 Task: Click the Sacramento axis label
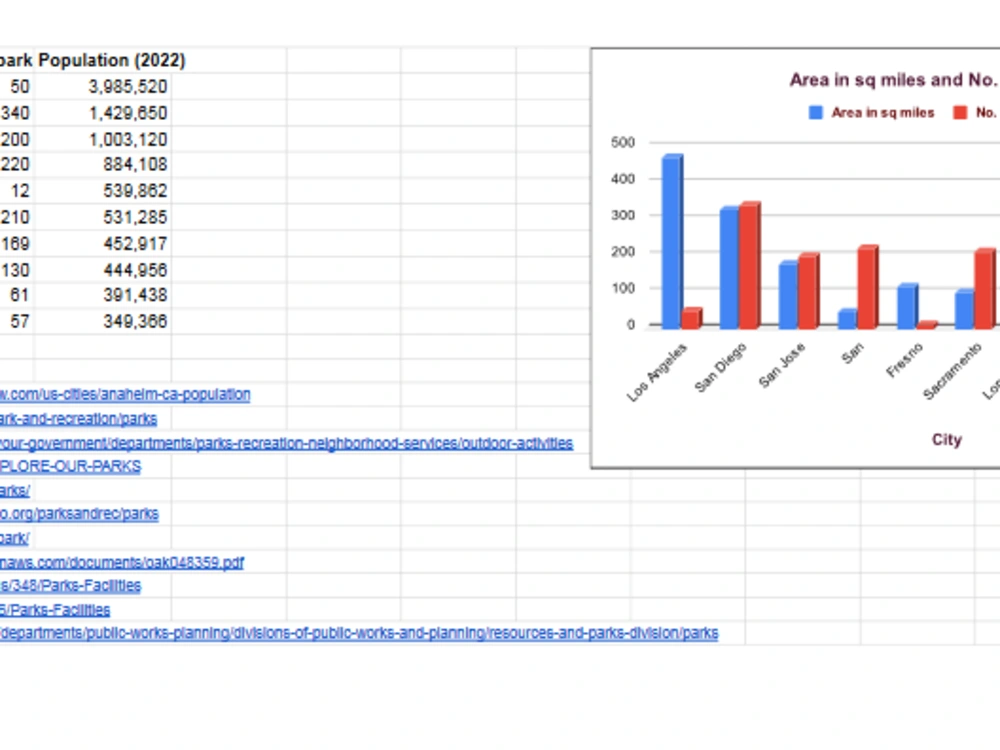953,372
